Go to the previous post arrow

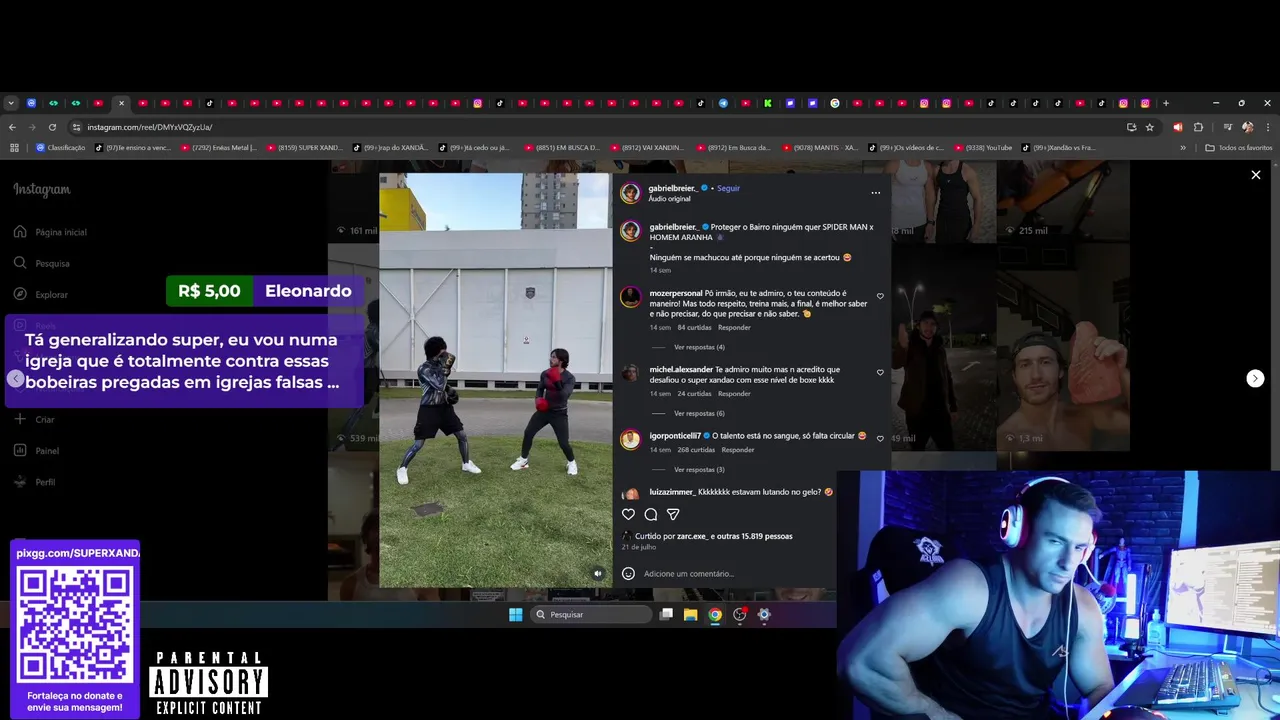tap(15, 378)
